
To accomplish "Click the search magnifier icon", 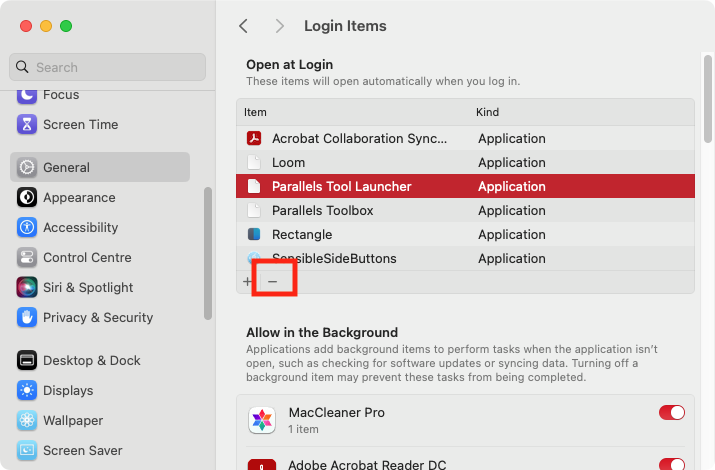I will click(x=22, y=67).
